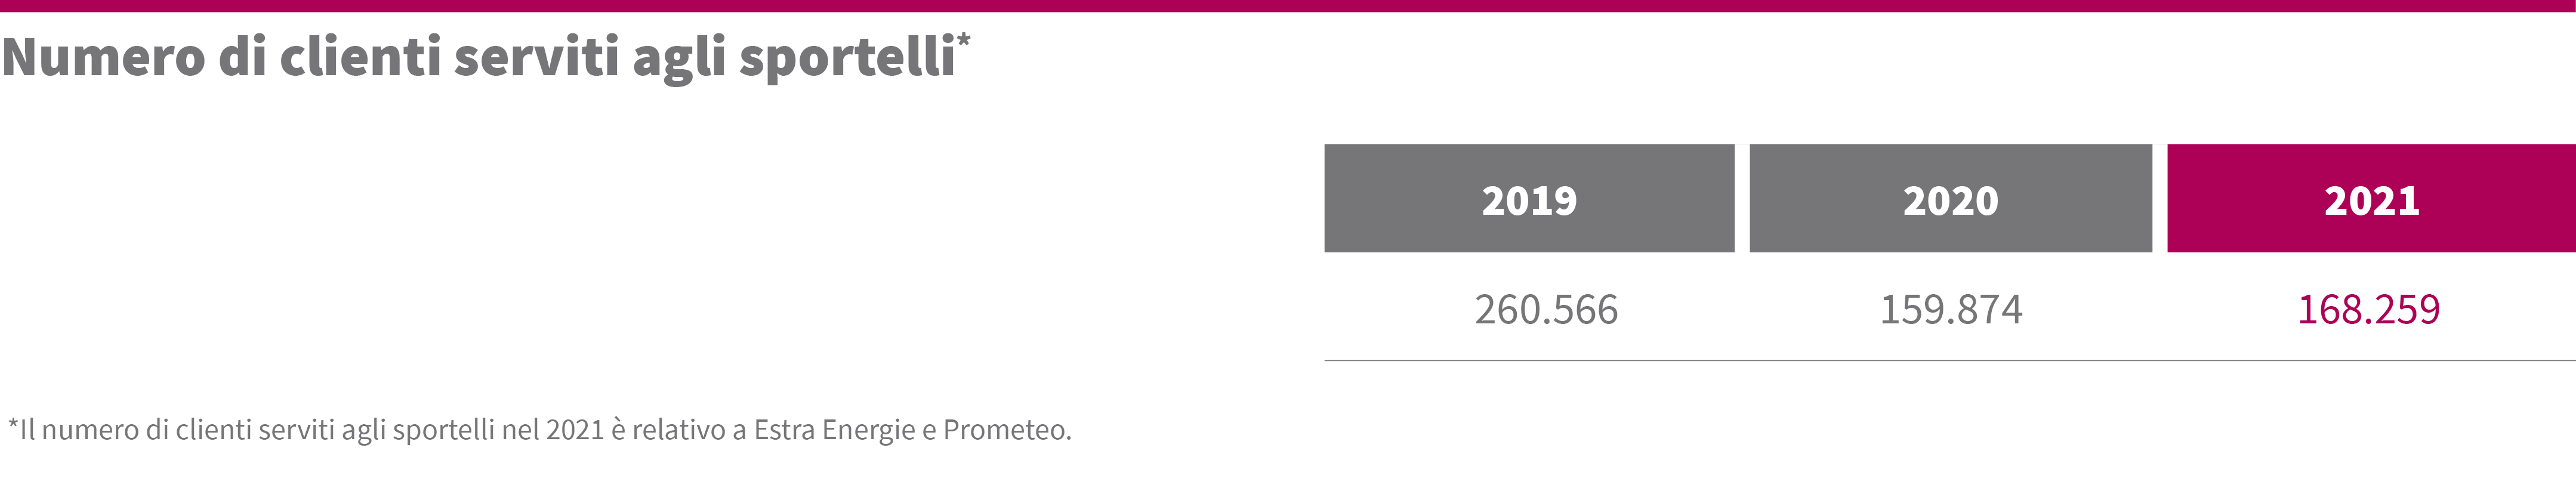Click the word Numero in title
The width and height of the screenshot is (2576, 497).
tap(104, 57)
